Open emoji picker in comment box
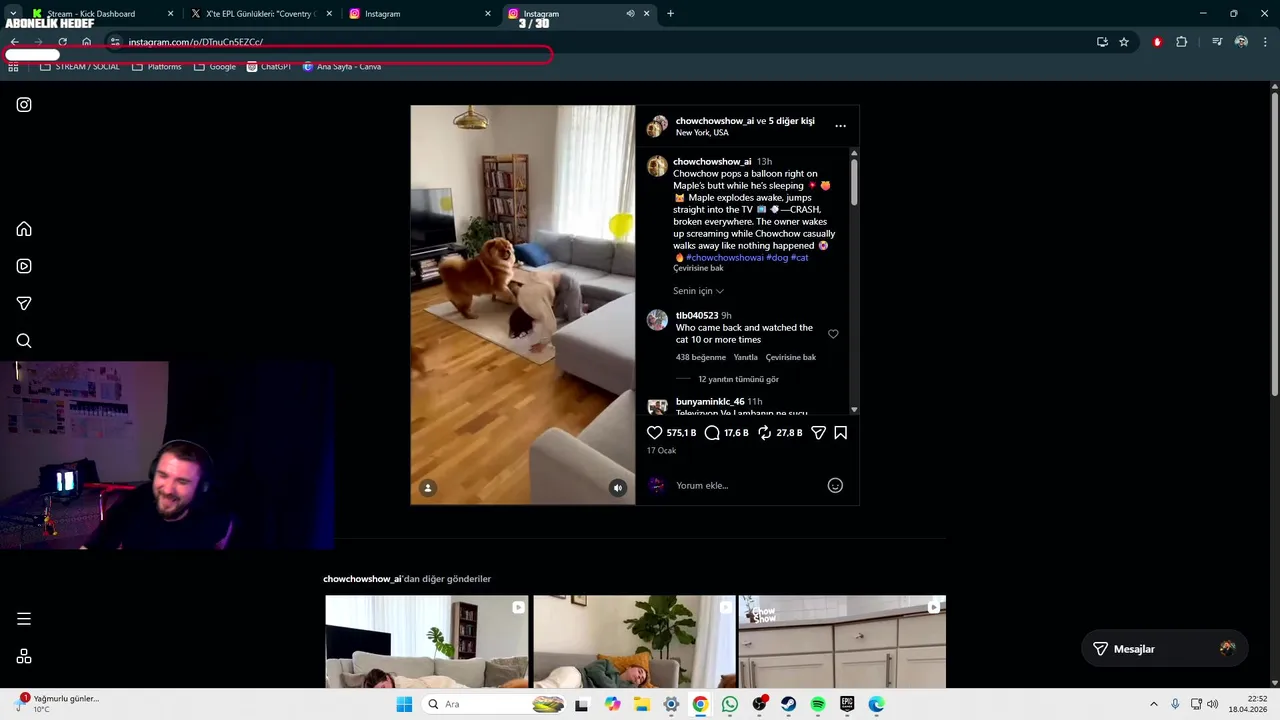 (835, 486)
